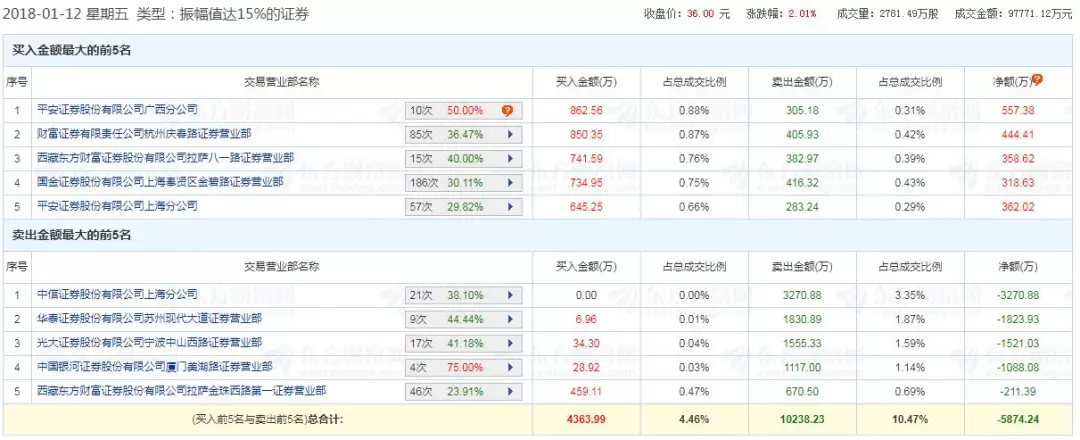Click buy amount 862.56
The image size is (1080, 440).
(588, 110)
